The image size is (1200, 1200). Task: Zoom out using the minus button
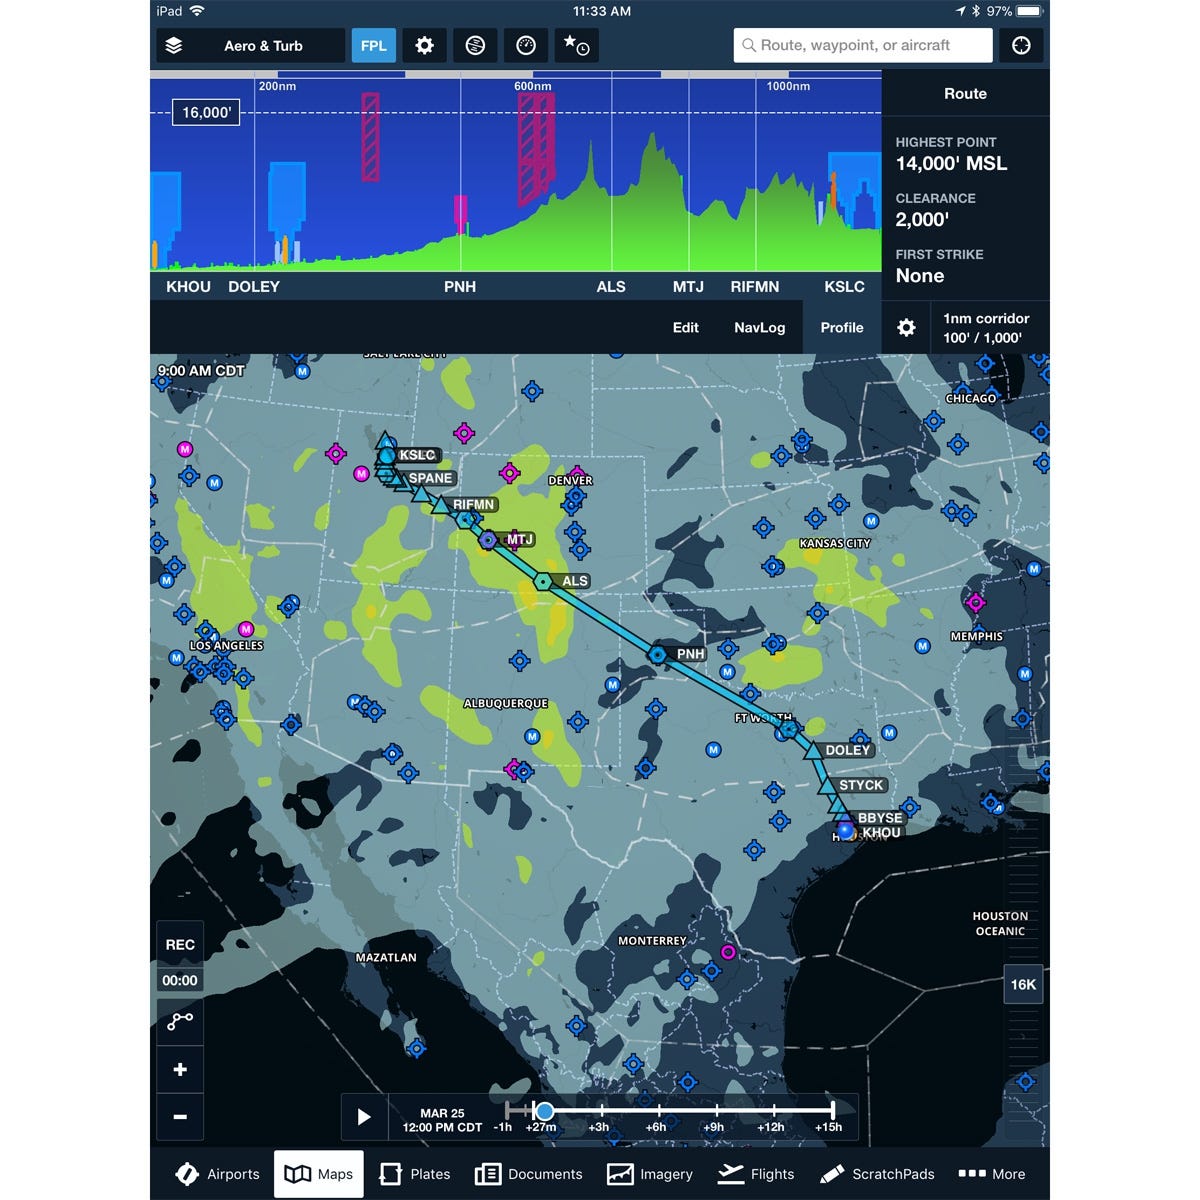coord(180,1117)
